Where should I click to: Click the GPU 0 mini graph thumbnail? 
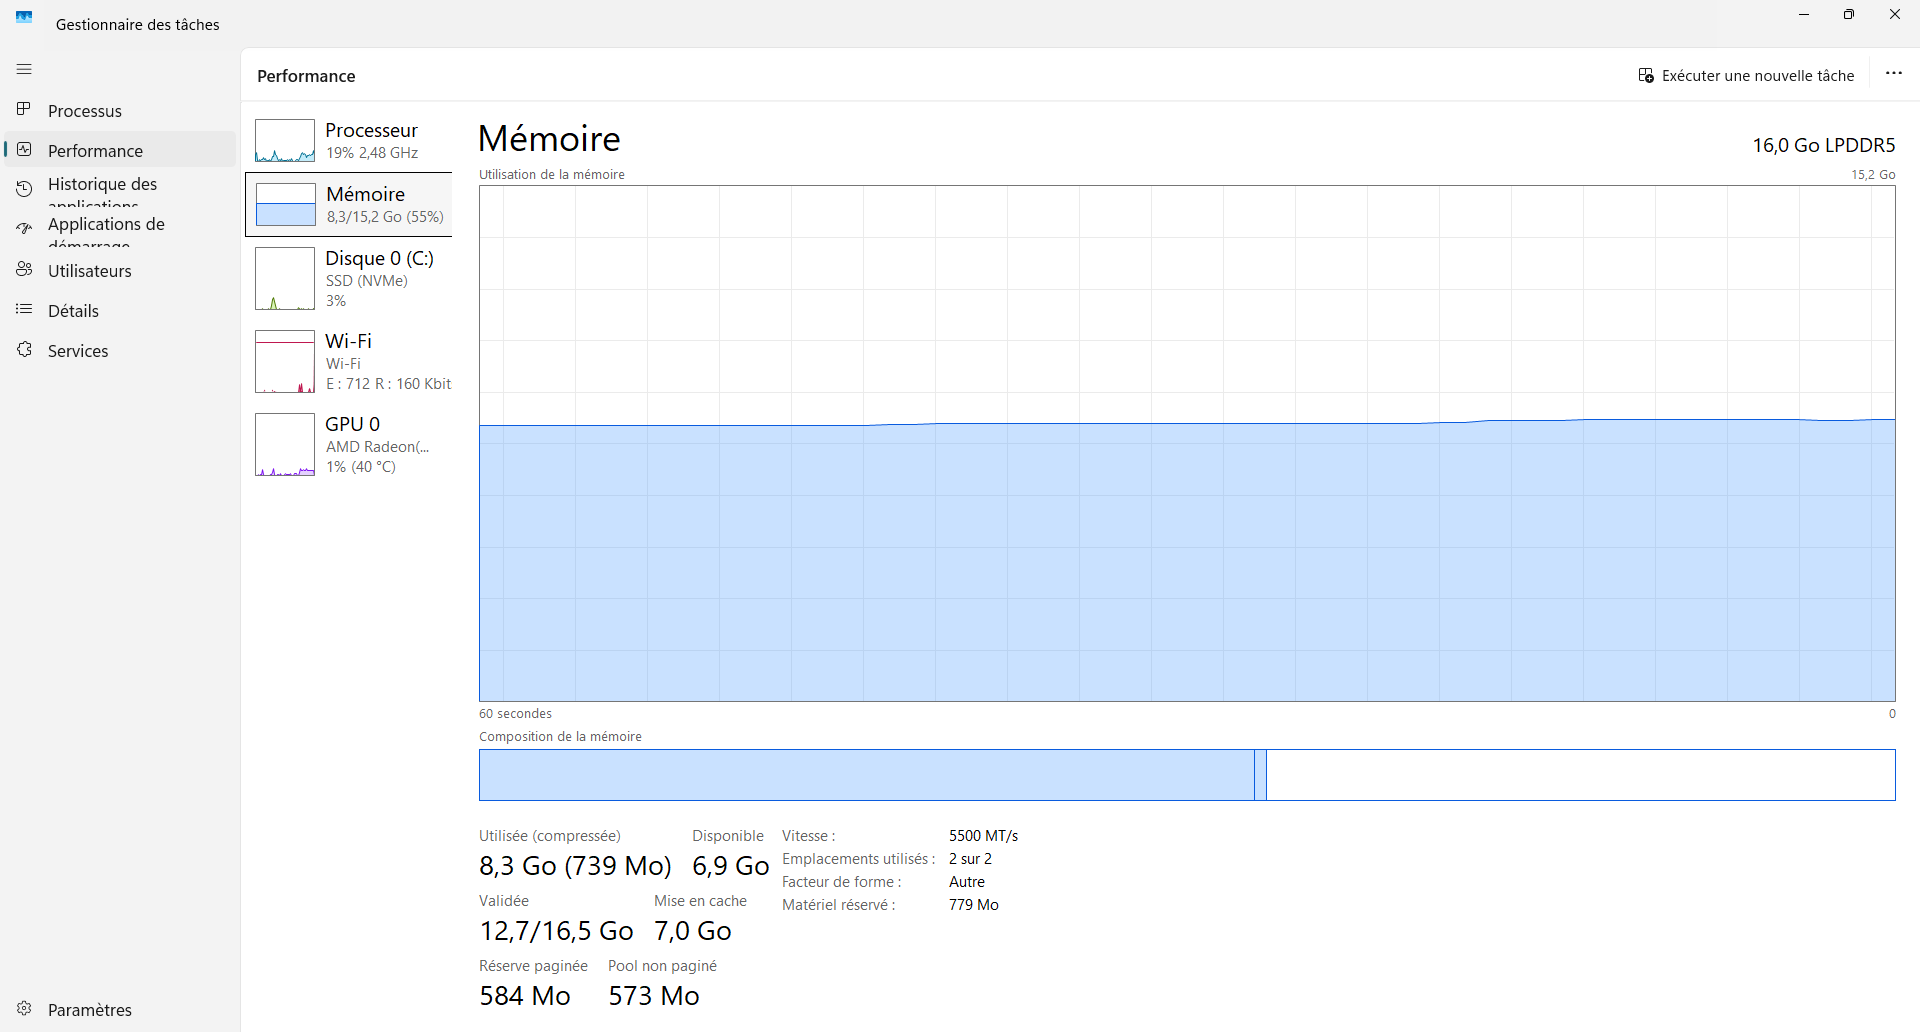pyautogui.click(x=285, y=445)
